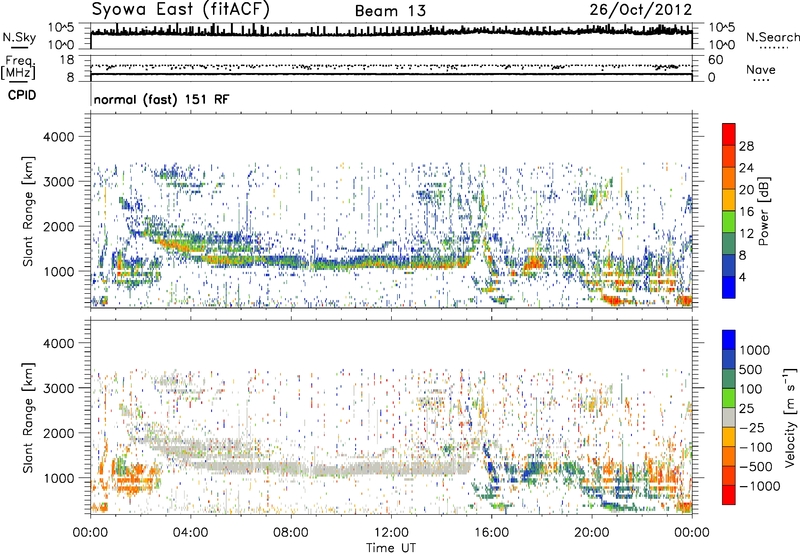Click the '08:00' time axis tick

point(291,533)
